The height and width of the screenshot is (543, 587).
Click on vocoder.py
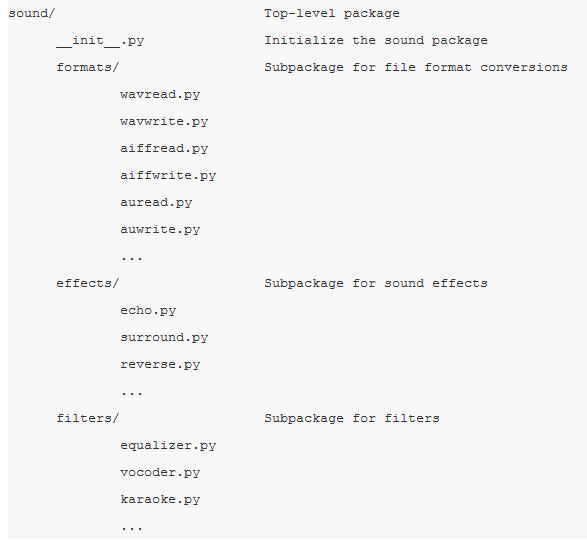pos(160,472)
